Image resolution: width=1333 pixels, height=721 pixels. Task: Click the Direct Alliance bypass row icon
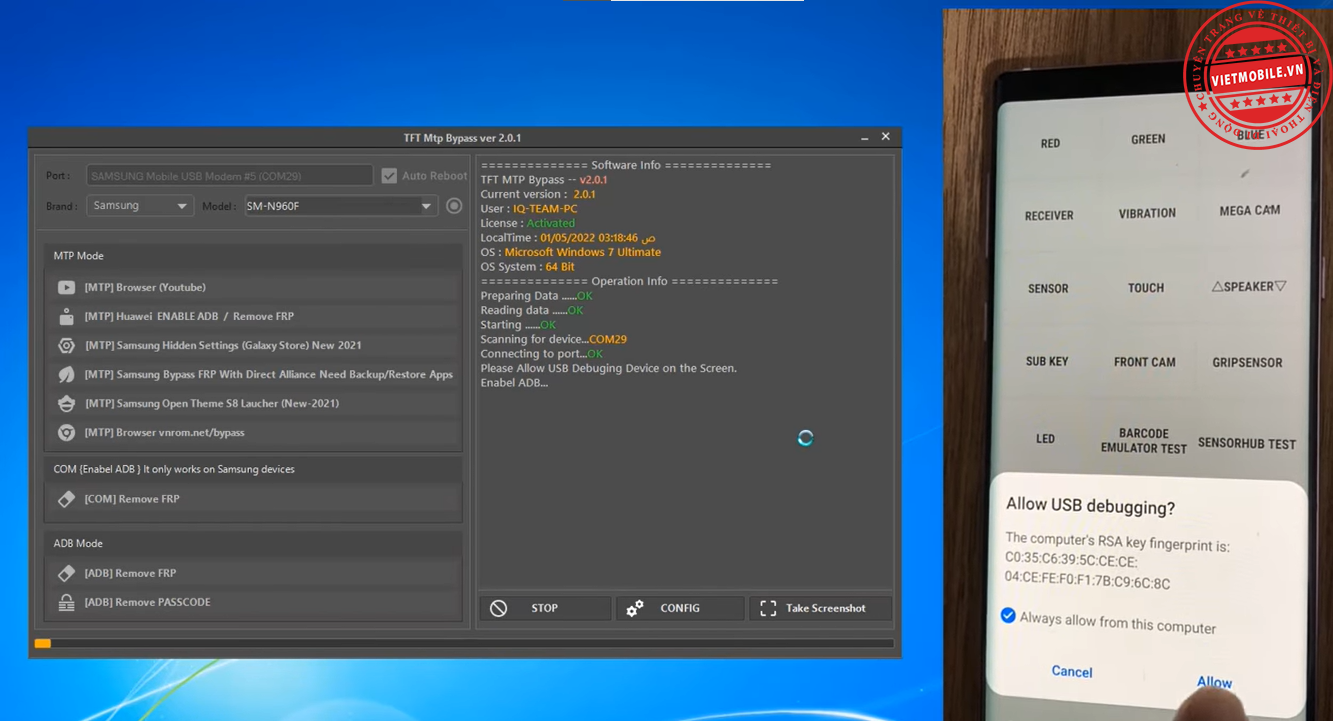[66, 375]
